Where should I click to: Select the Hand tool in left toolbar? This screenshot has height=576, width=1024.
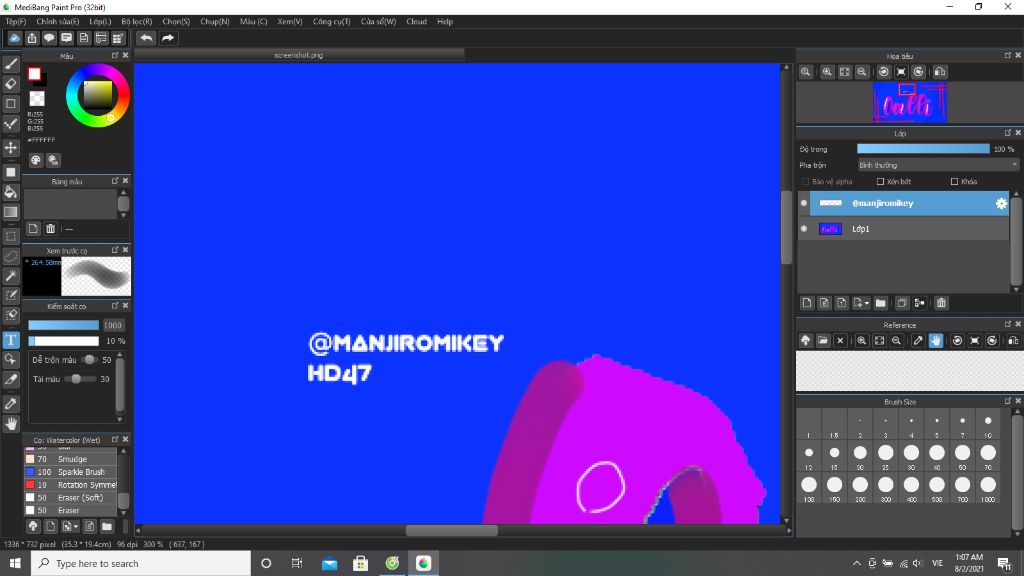click(11, 424)
